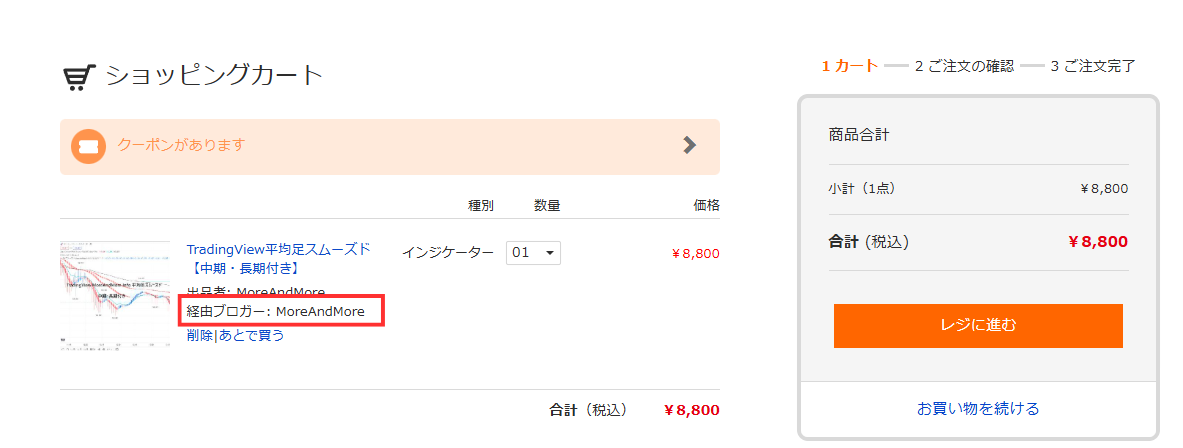Click the 価格 column header

tap(706, 205)
